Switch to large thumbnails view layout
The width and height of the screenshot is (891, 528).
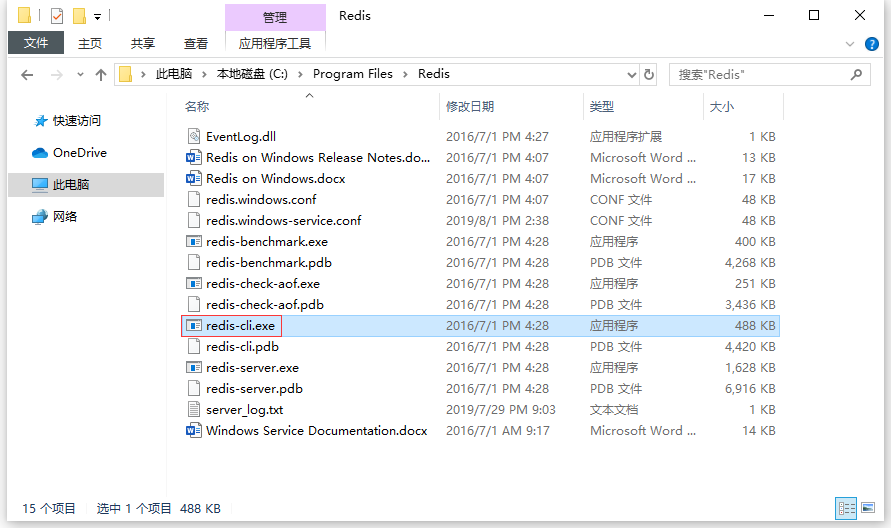coord(868,508)
